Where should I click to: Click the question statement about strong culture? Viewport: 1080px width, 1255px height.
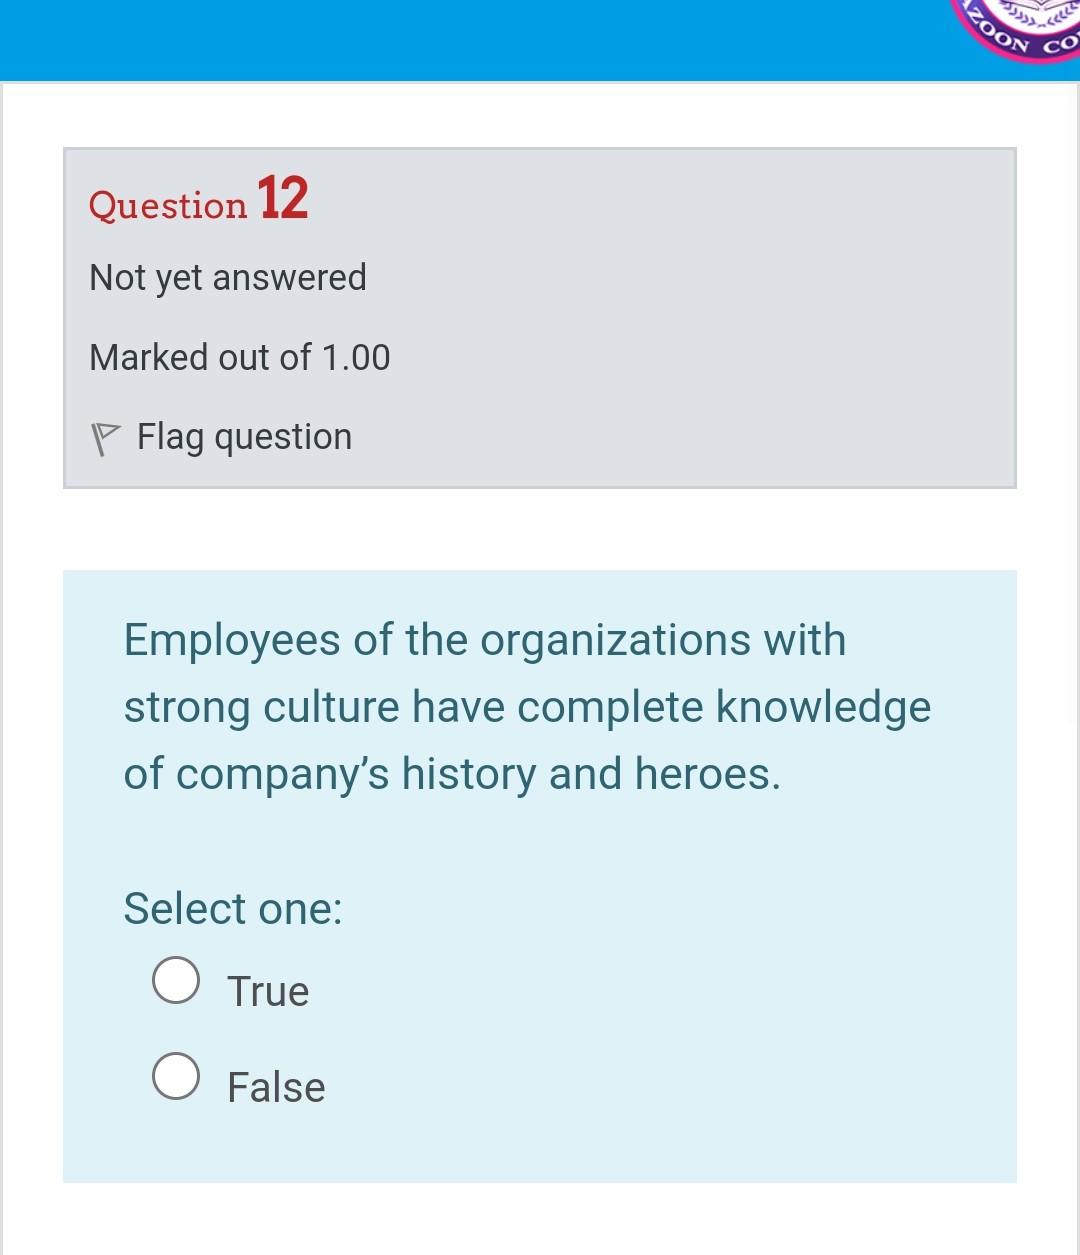[x=526, y=705]
